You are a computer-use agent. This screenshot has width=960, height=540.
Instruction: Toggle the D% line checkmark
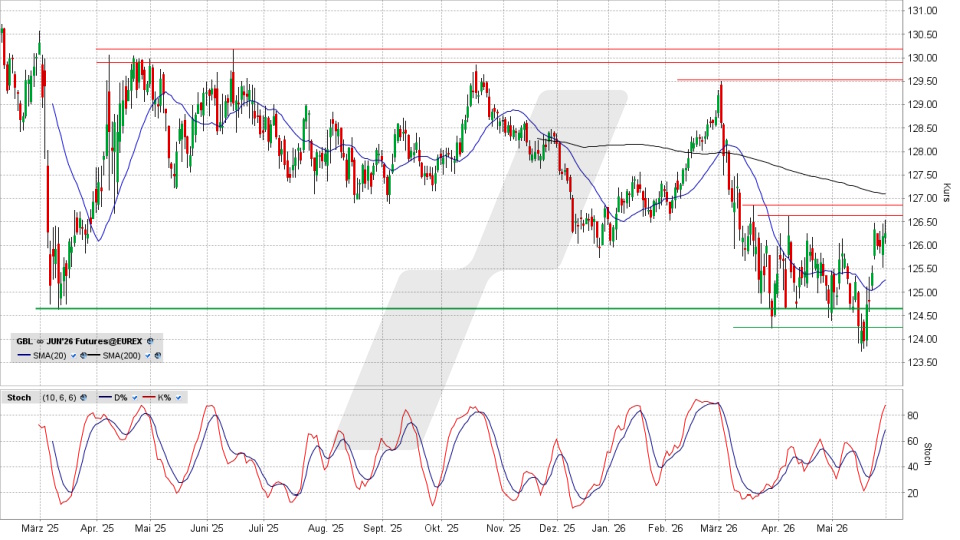[135, 398]
